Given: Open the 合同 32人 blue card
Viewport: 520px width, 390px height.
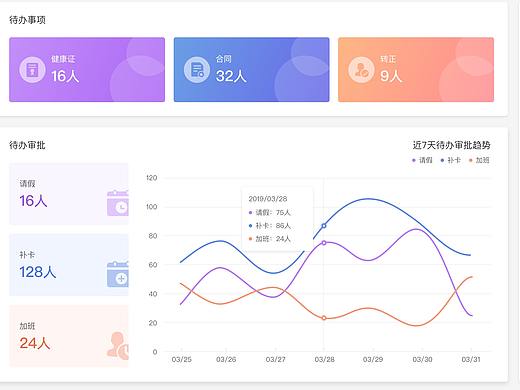Looking at the screenshot, I should point(252,70).
